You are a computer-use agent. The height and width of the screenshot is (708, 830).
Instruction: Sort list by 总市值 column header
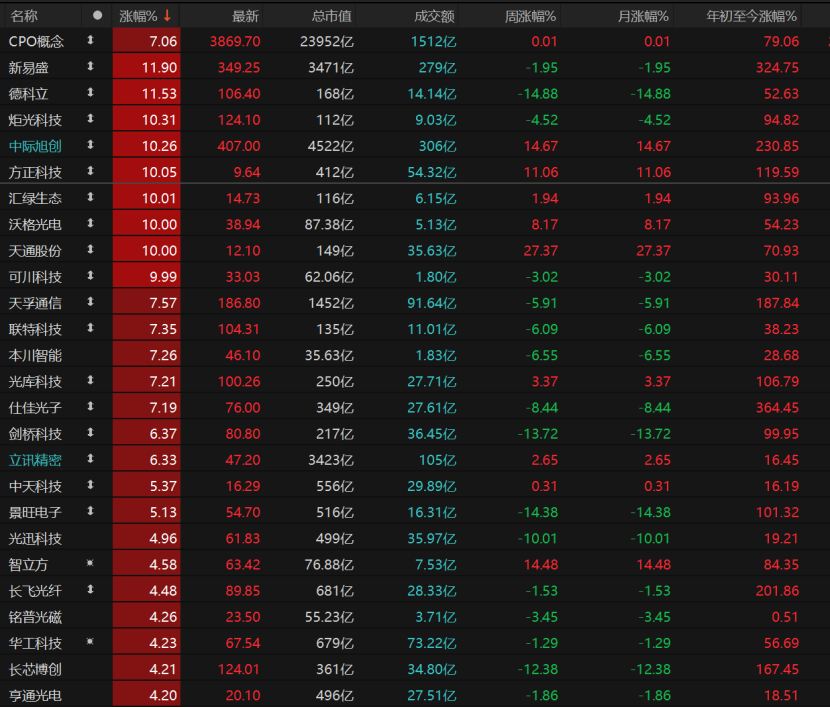point(331,15)
